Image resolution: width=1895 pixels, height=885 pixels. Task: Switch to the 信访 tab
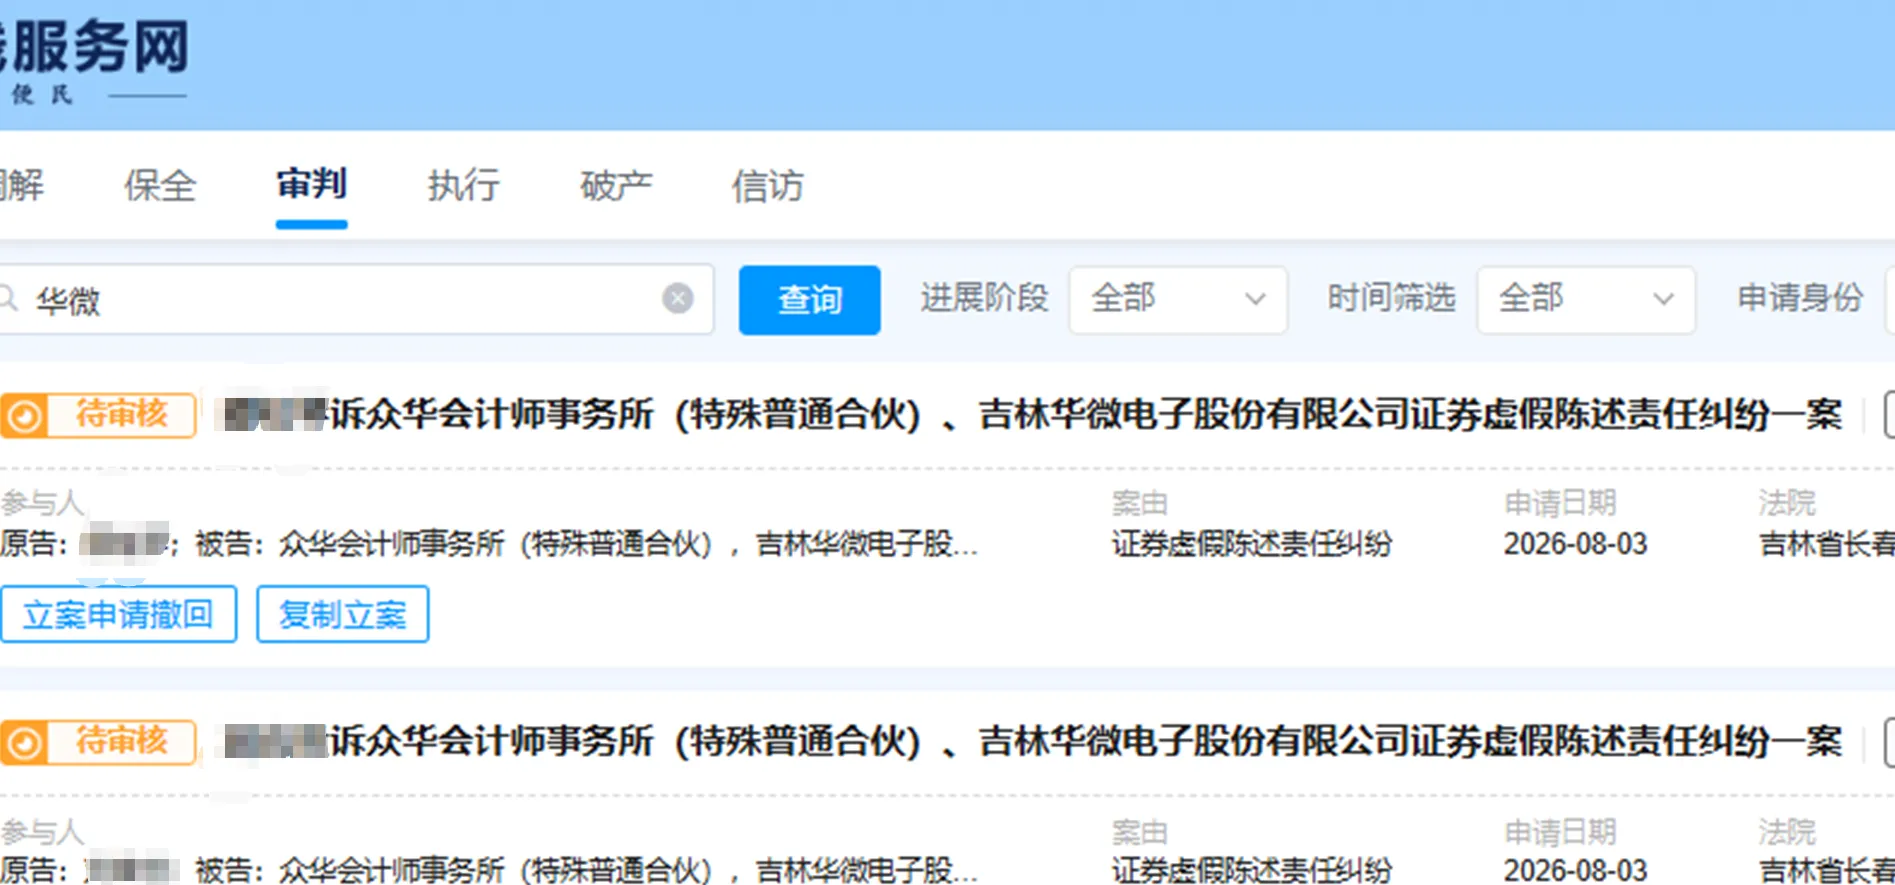tap(768, 186)
